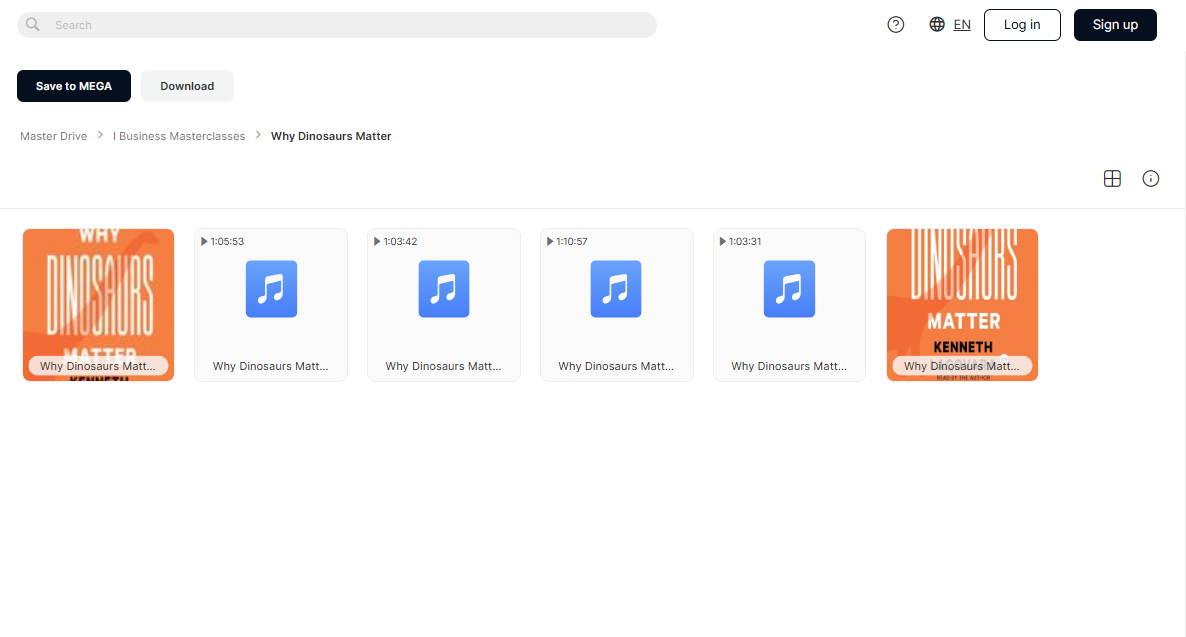The height and width of the screenshot is (637, 1186).
Task: Click the 1:10:57 duration label
Action: pyautogui.click(x=572, y=241)
